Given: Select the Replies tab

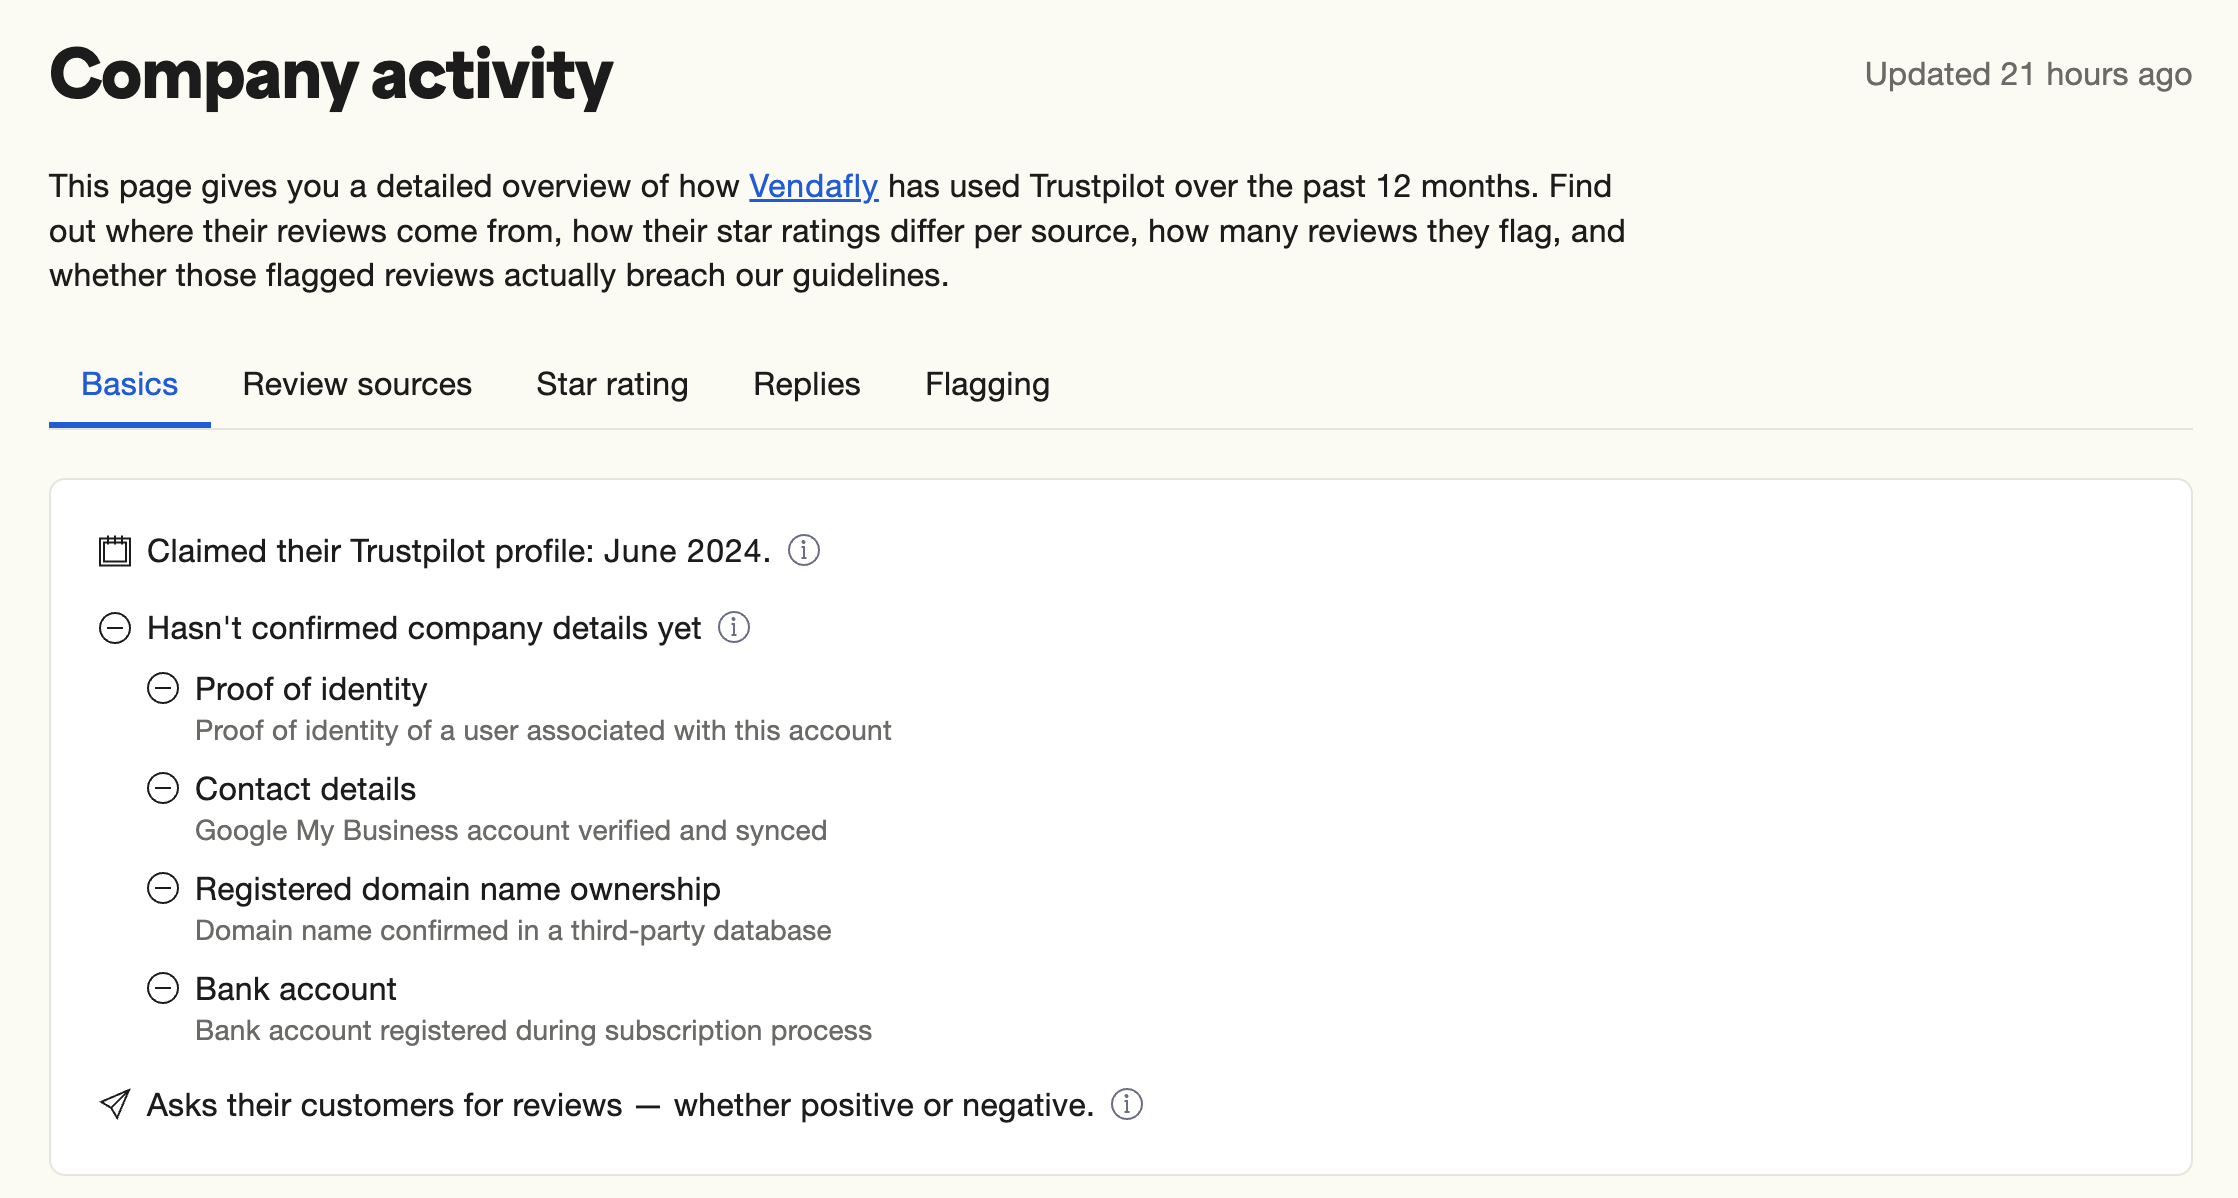Looking at the screenshot, I should 807,384.
